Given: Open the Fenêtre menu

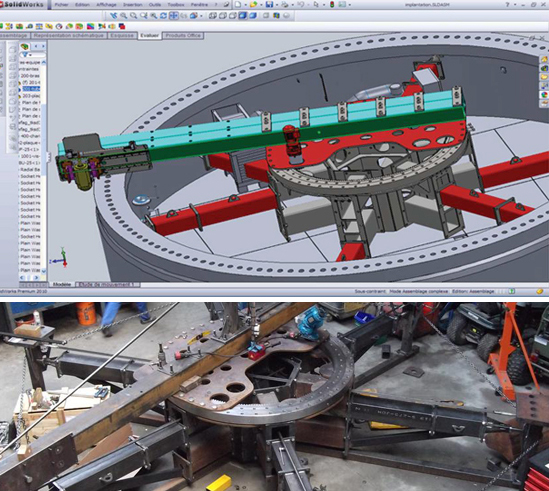Looking at the screenshot, I should tap(199, 5).
